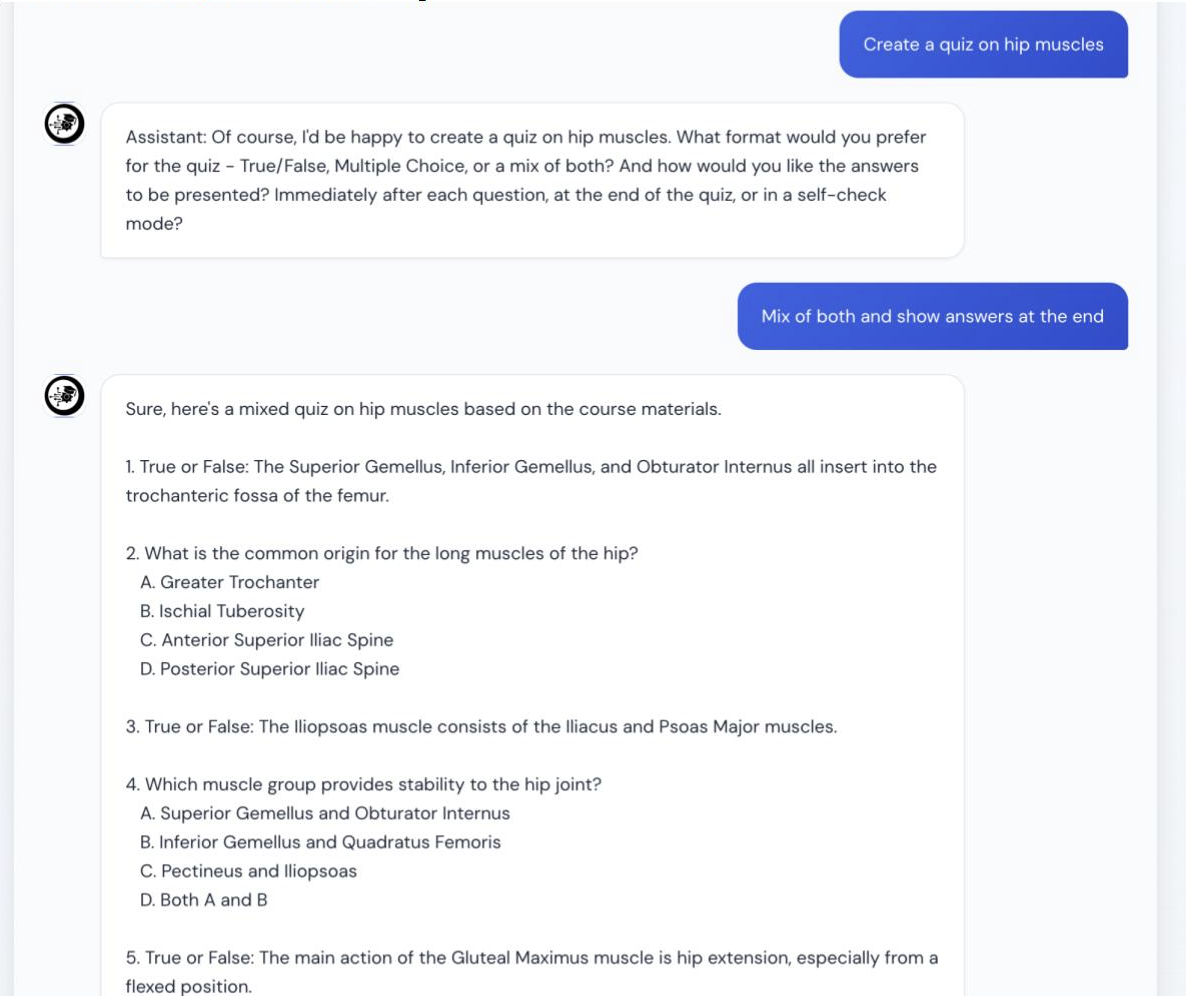Viewport: 1186px width, 996px height.
Task: Choose 'C. Pectineus and Iliopsoas'
Action: (x=249, y=871)
